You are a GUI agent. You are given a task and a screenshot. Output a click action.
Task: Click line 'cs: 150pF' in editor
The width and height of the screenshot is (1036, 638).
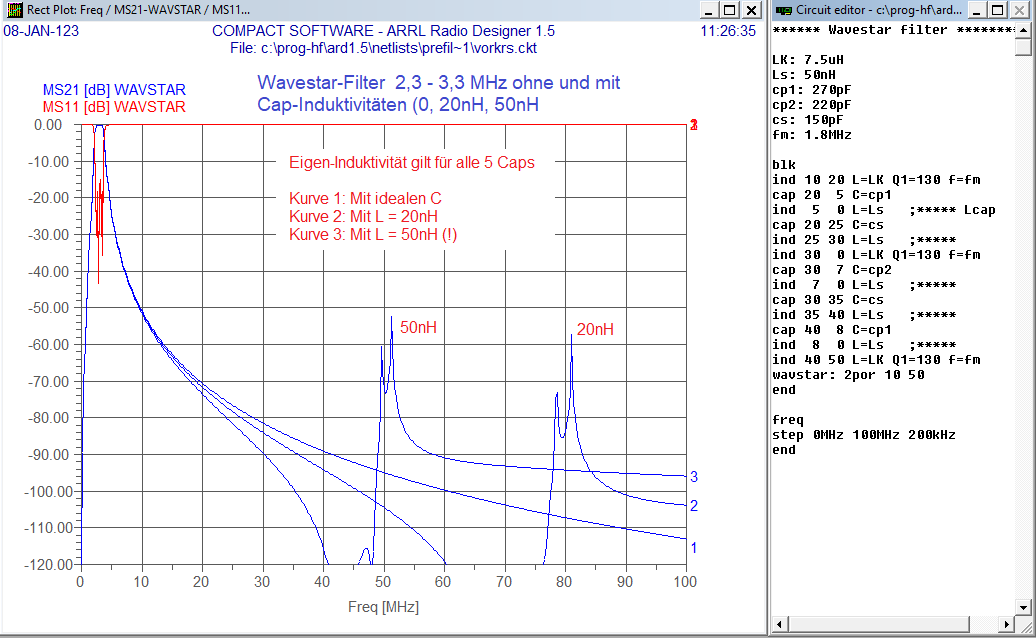tap(807, 120)
